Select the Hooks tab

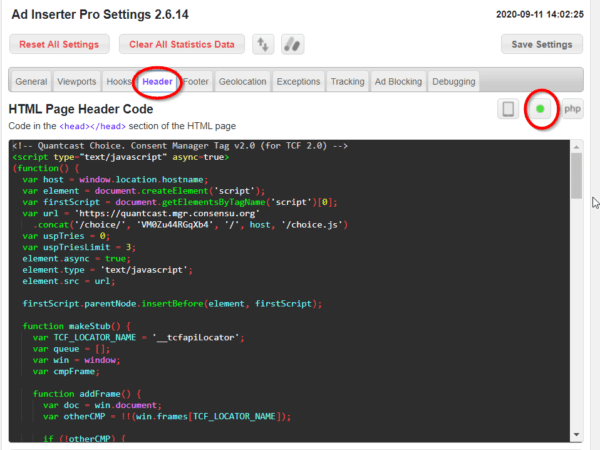tap(120, 82)
